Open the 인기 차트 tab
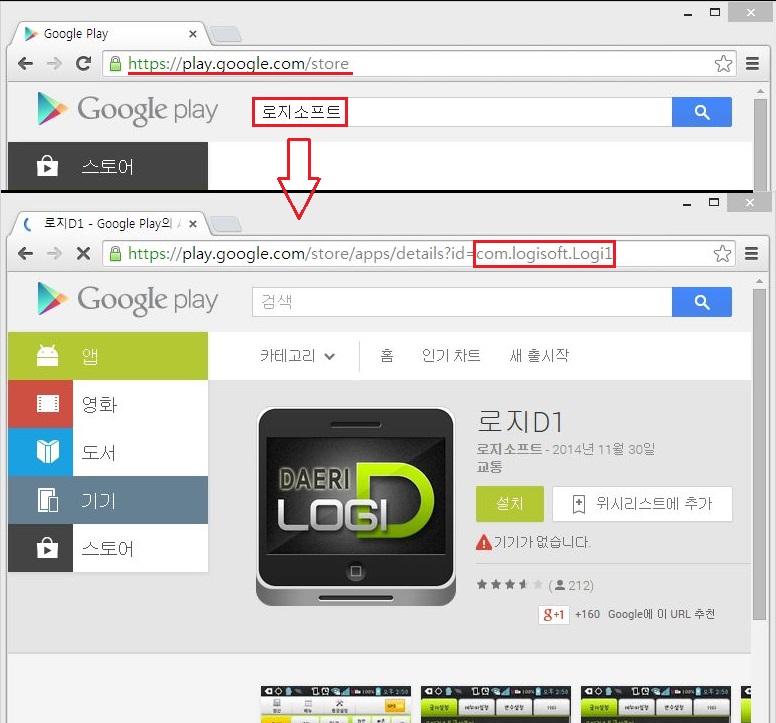 click(451, 356)
